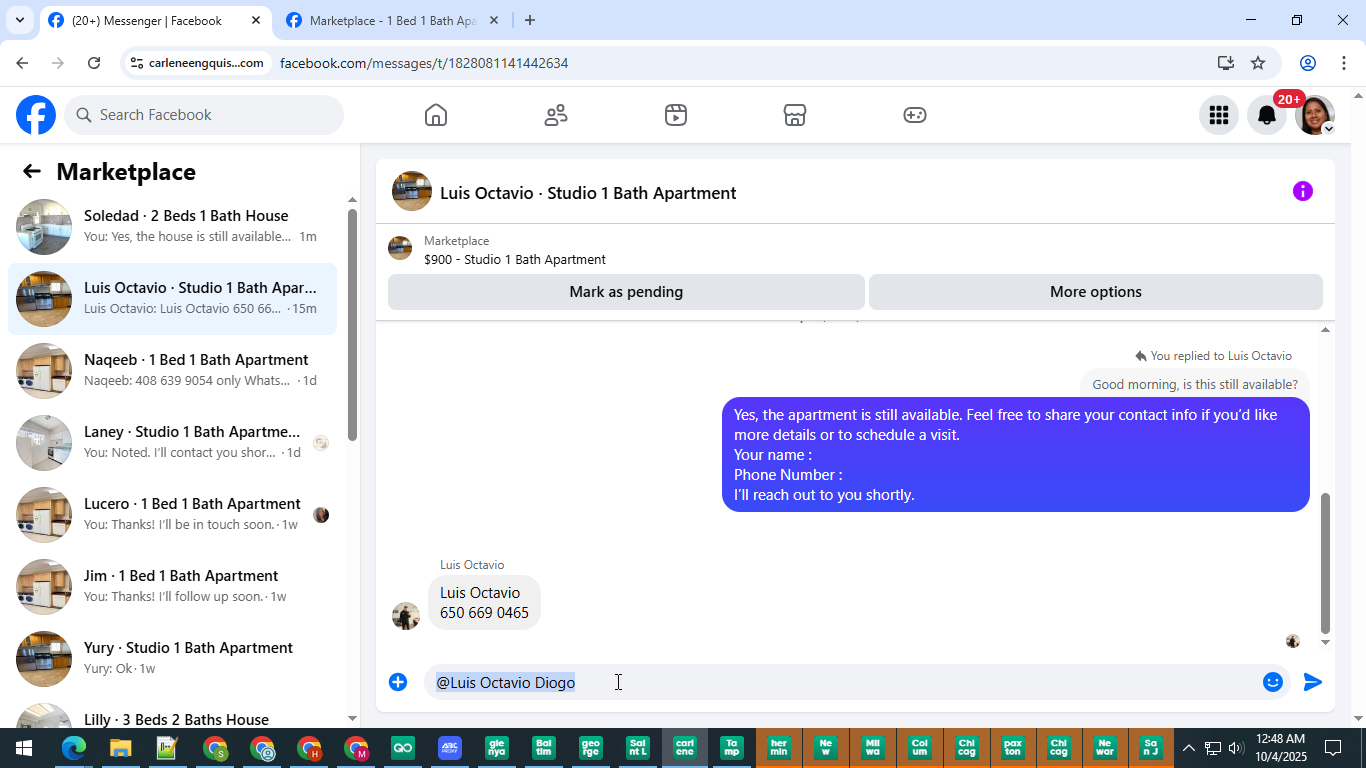The width and height of the screenshot is (1366, 768).
Task: Open the Windows Start menu
Action: pos(23,748)
